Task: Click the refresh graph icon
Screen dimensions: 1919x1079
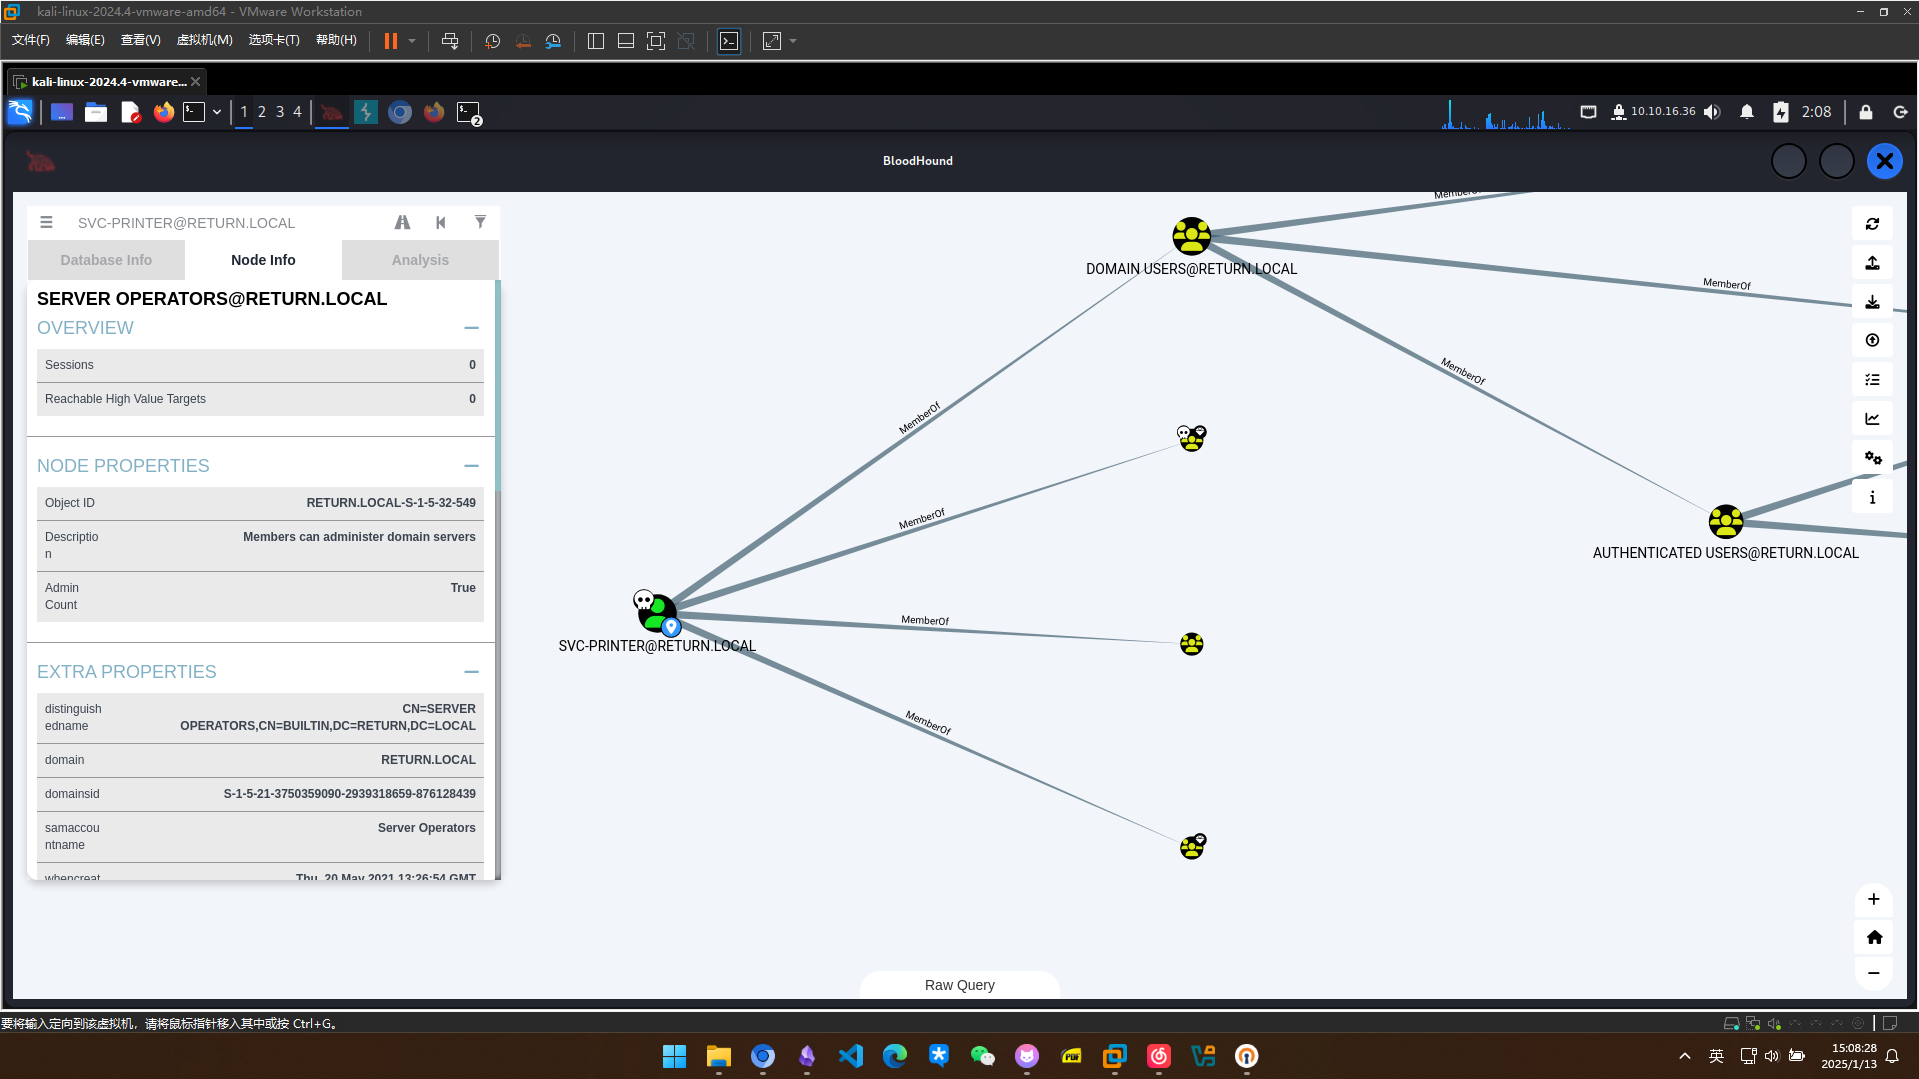Action: 1872,224
